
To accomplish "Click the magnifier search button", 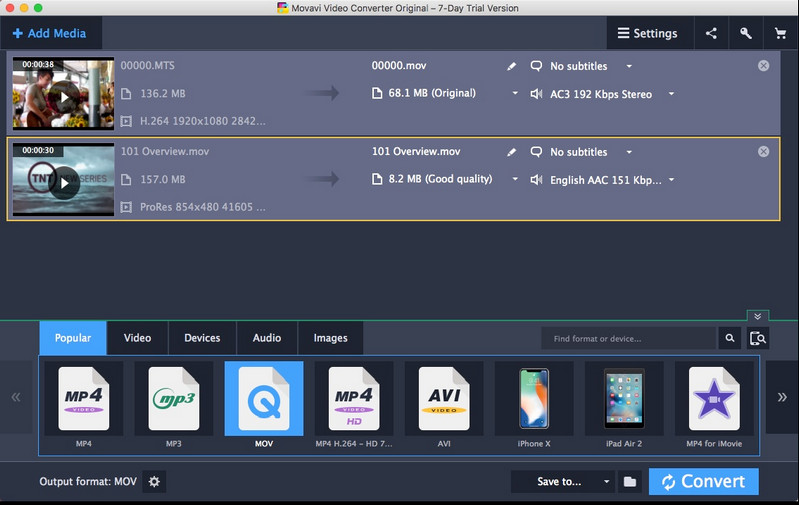I will tap(730, 338).
